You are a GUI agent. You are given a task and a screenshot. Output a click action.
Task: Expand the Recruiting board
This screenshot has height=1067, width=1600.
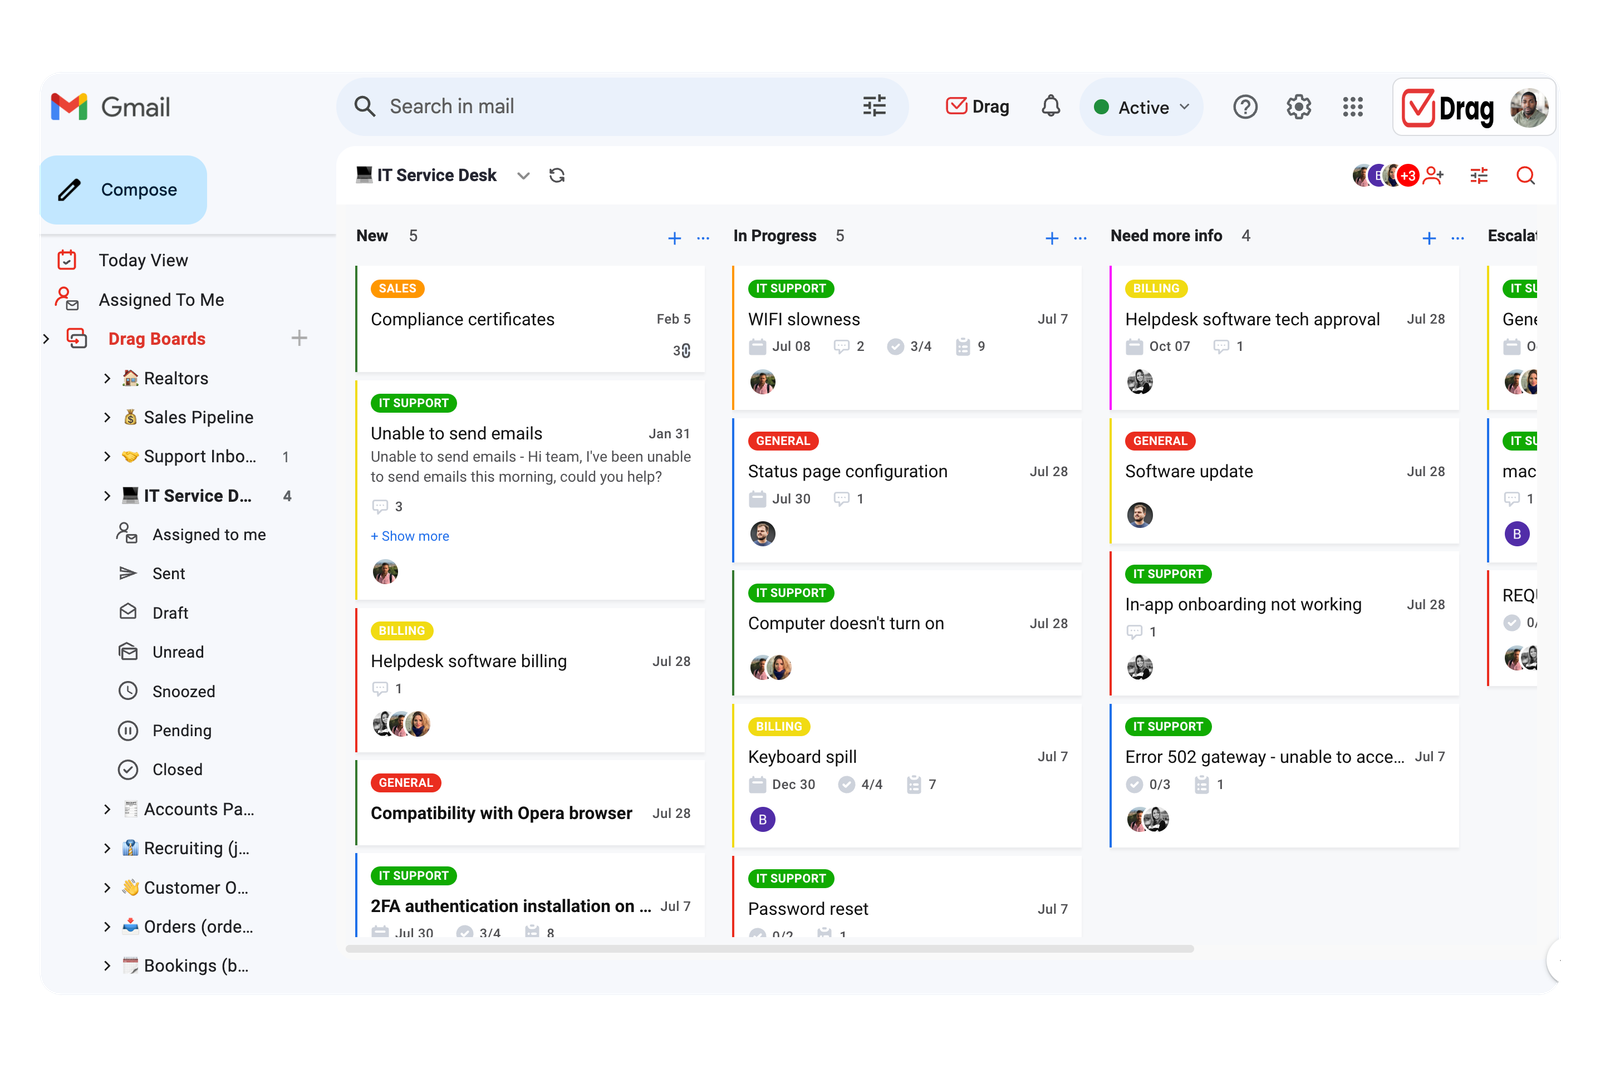107,848
